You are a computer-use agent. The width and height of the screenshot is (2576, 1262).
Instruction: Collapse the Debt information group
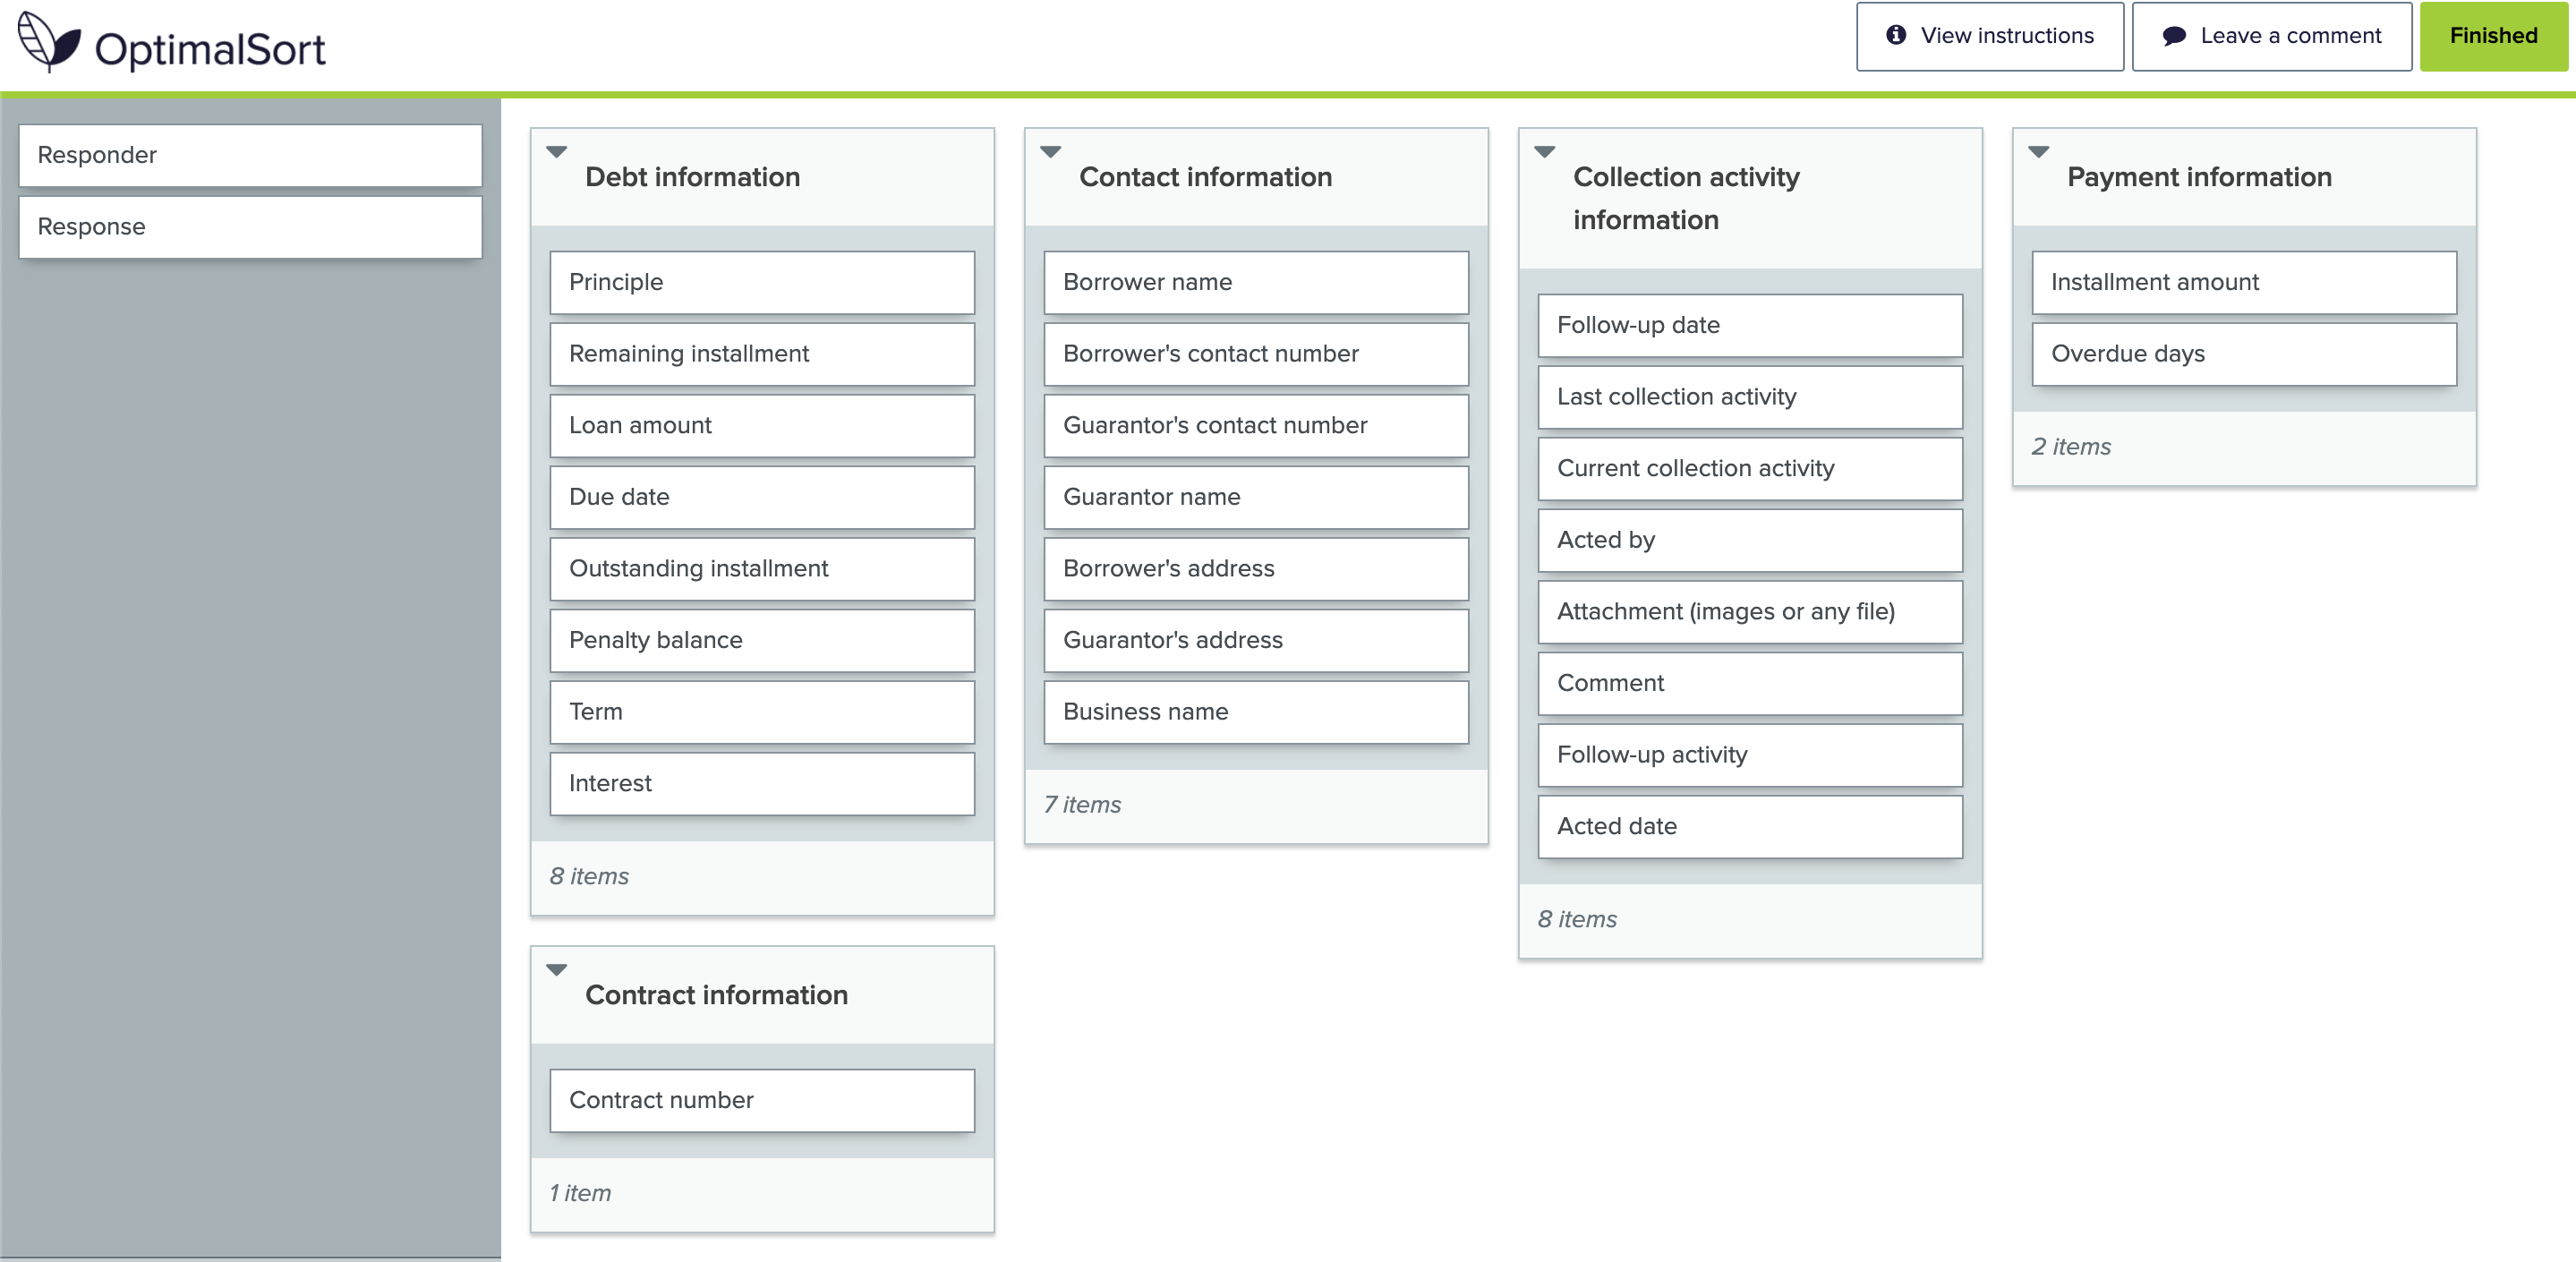tap(557, 152)
